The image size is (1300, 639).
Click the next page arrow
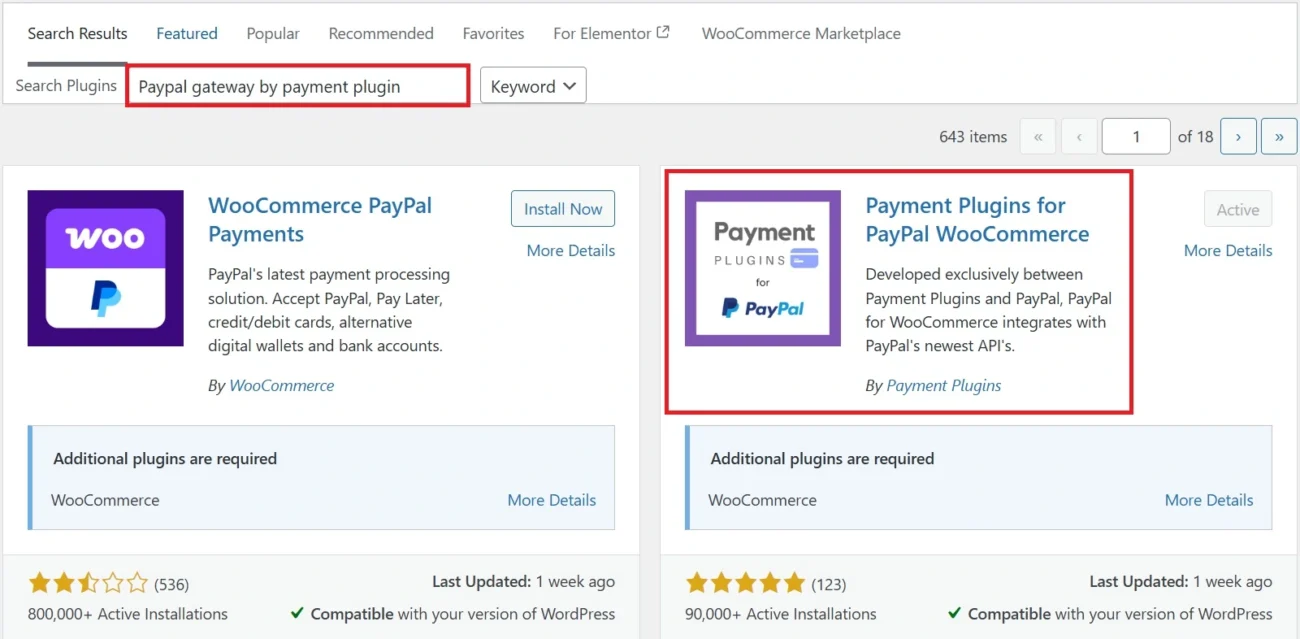coord(1238,136)
